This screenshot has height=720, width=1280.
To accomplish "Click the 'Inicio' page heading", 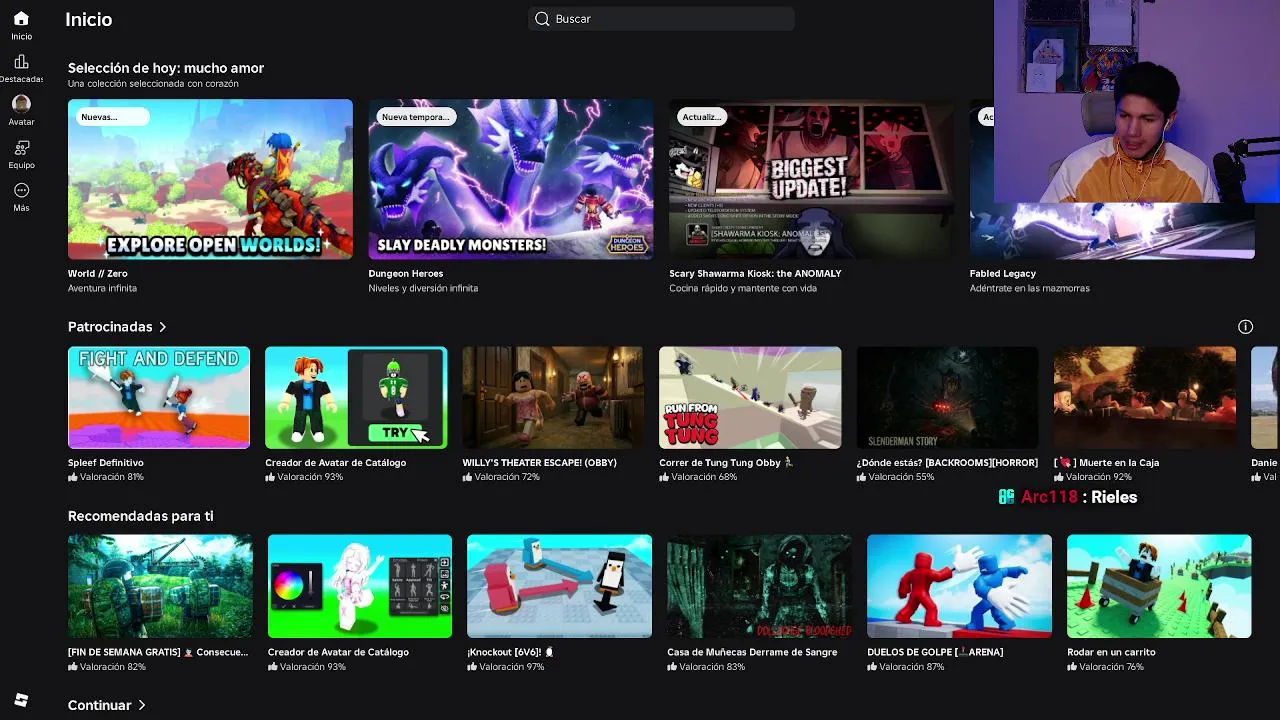I will pyautogui.click(x=88, y=19).
